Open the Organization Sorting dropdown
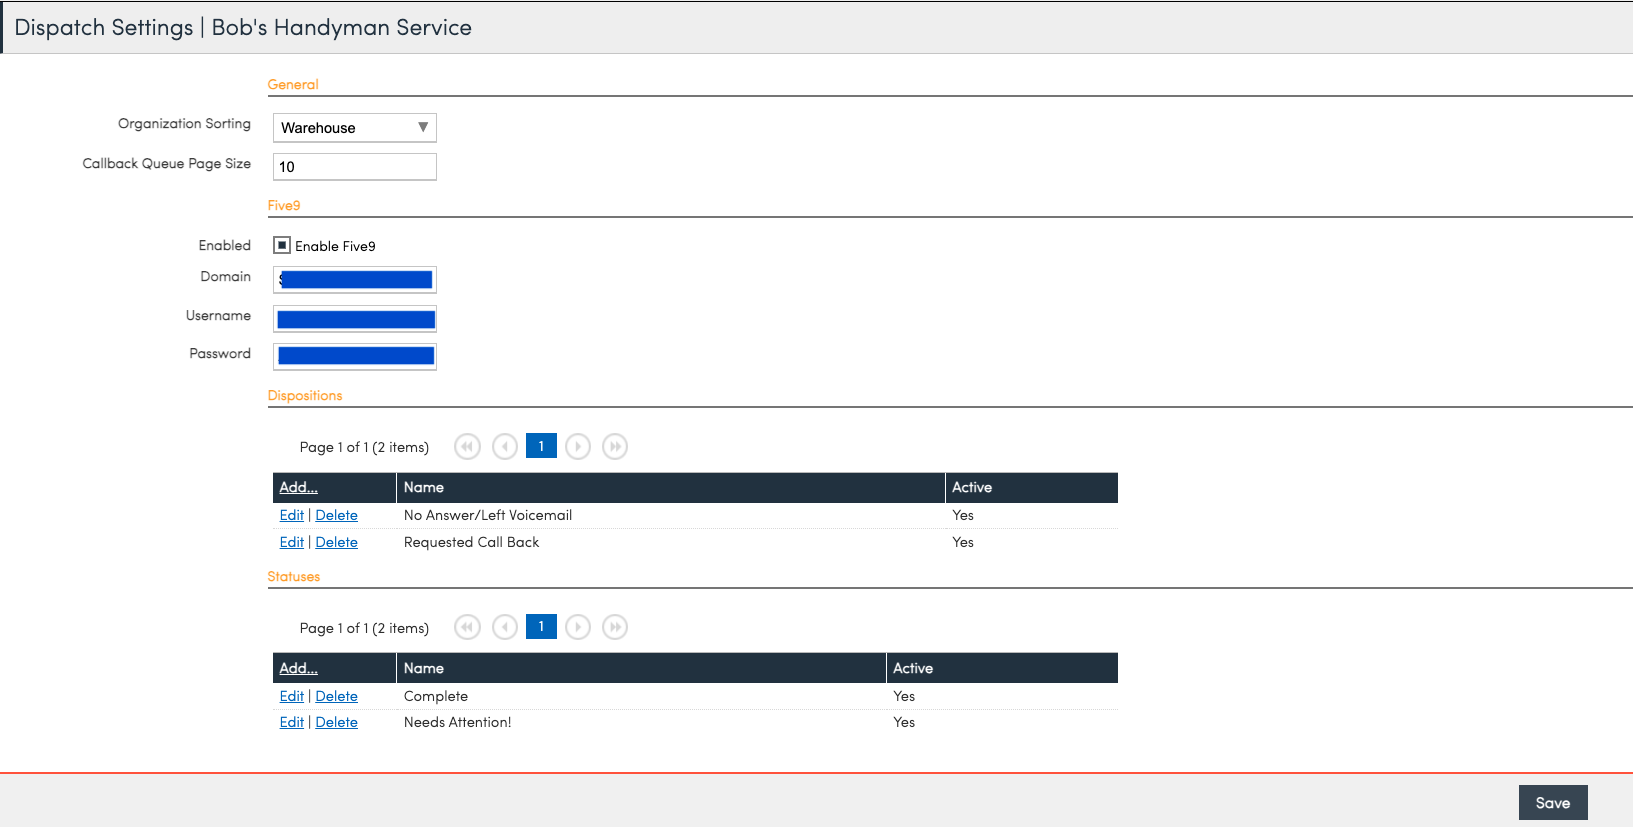 pyautogui.click(x=354, y=128)
